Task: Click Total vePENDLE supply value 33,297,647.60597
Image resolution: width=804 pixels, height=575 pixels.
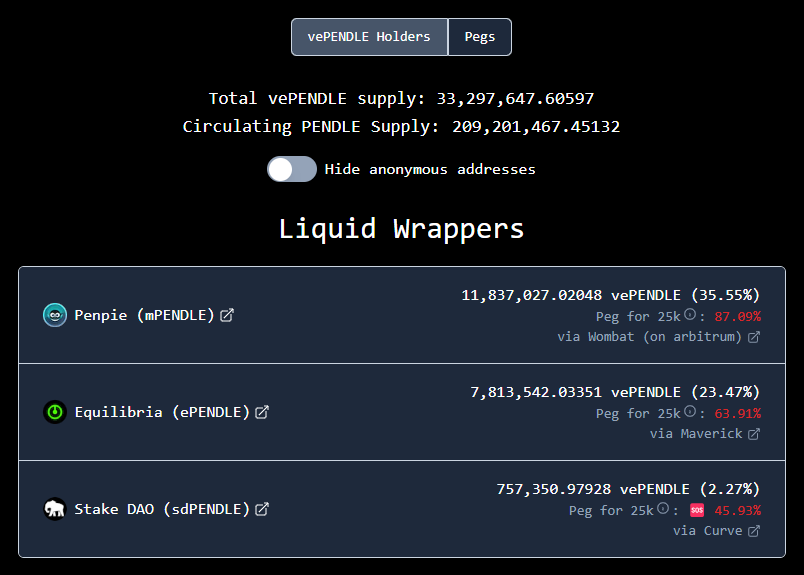Action: point(515,98)
